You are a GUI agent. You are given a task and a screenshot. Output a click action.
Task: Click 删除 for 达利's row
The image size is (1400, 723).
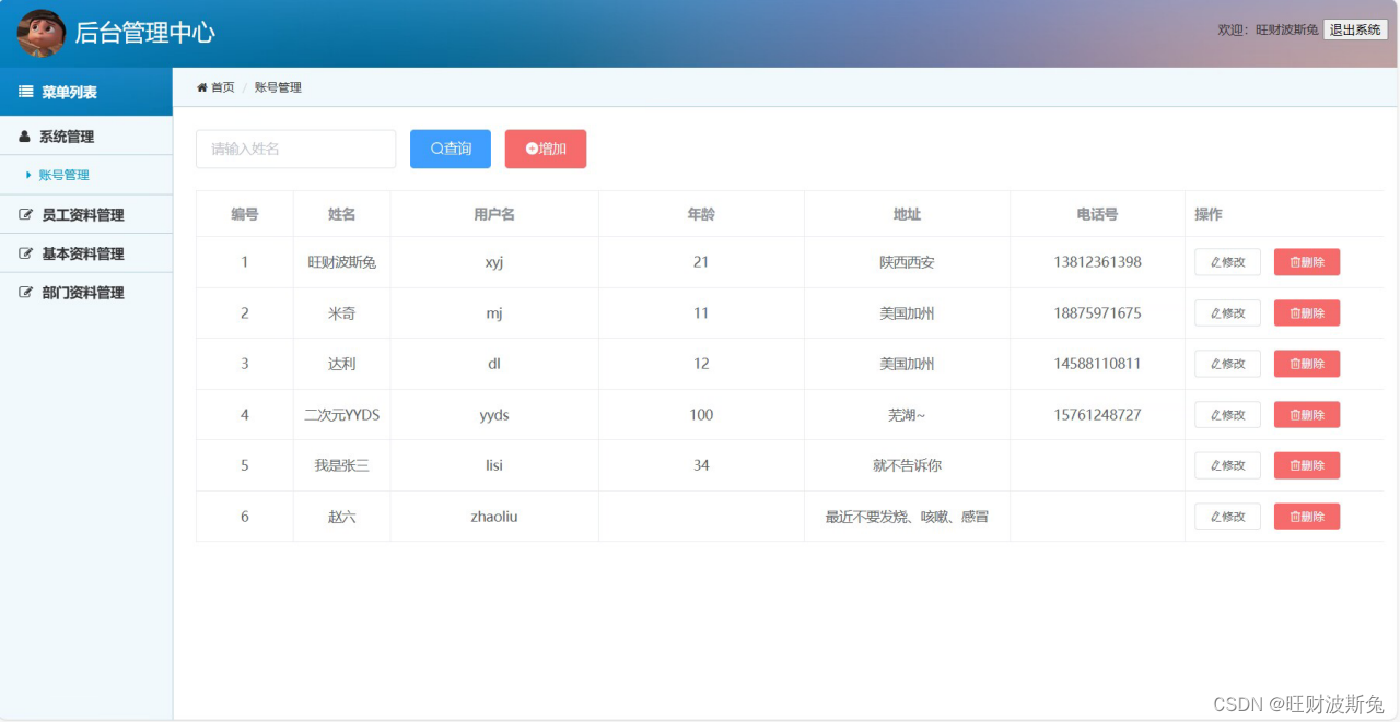click(x=1306, y=363)
